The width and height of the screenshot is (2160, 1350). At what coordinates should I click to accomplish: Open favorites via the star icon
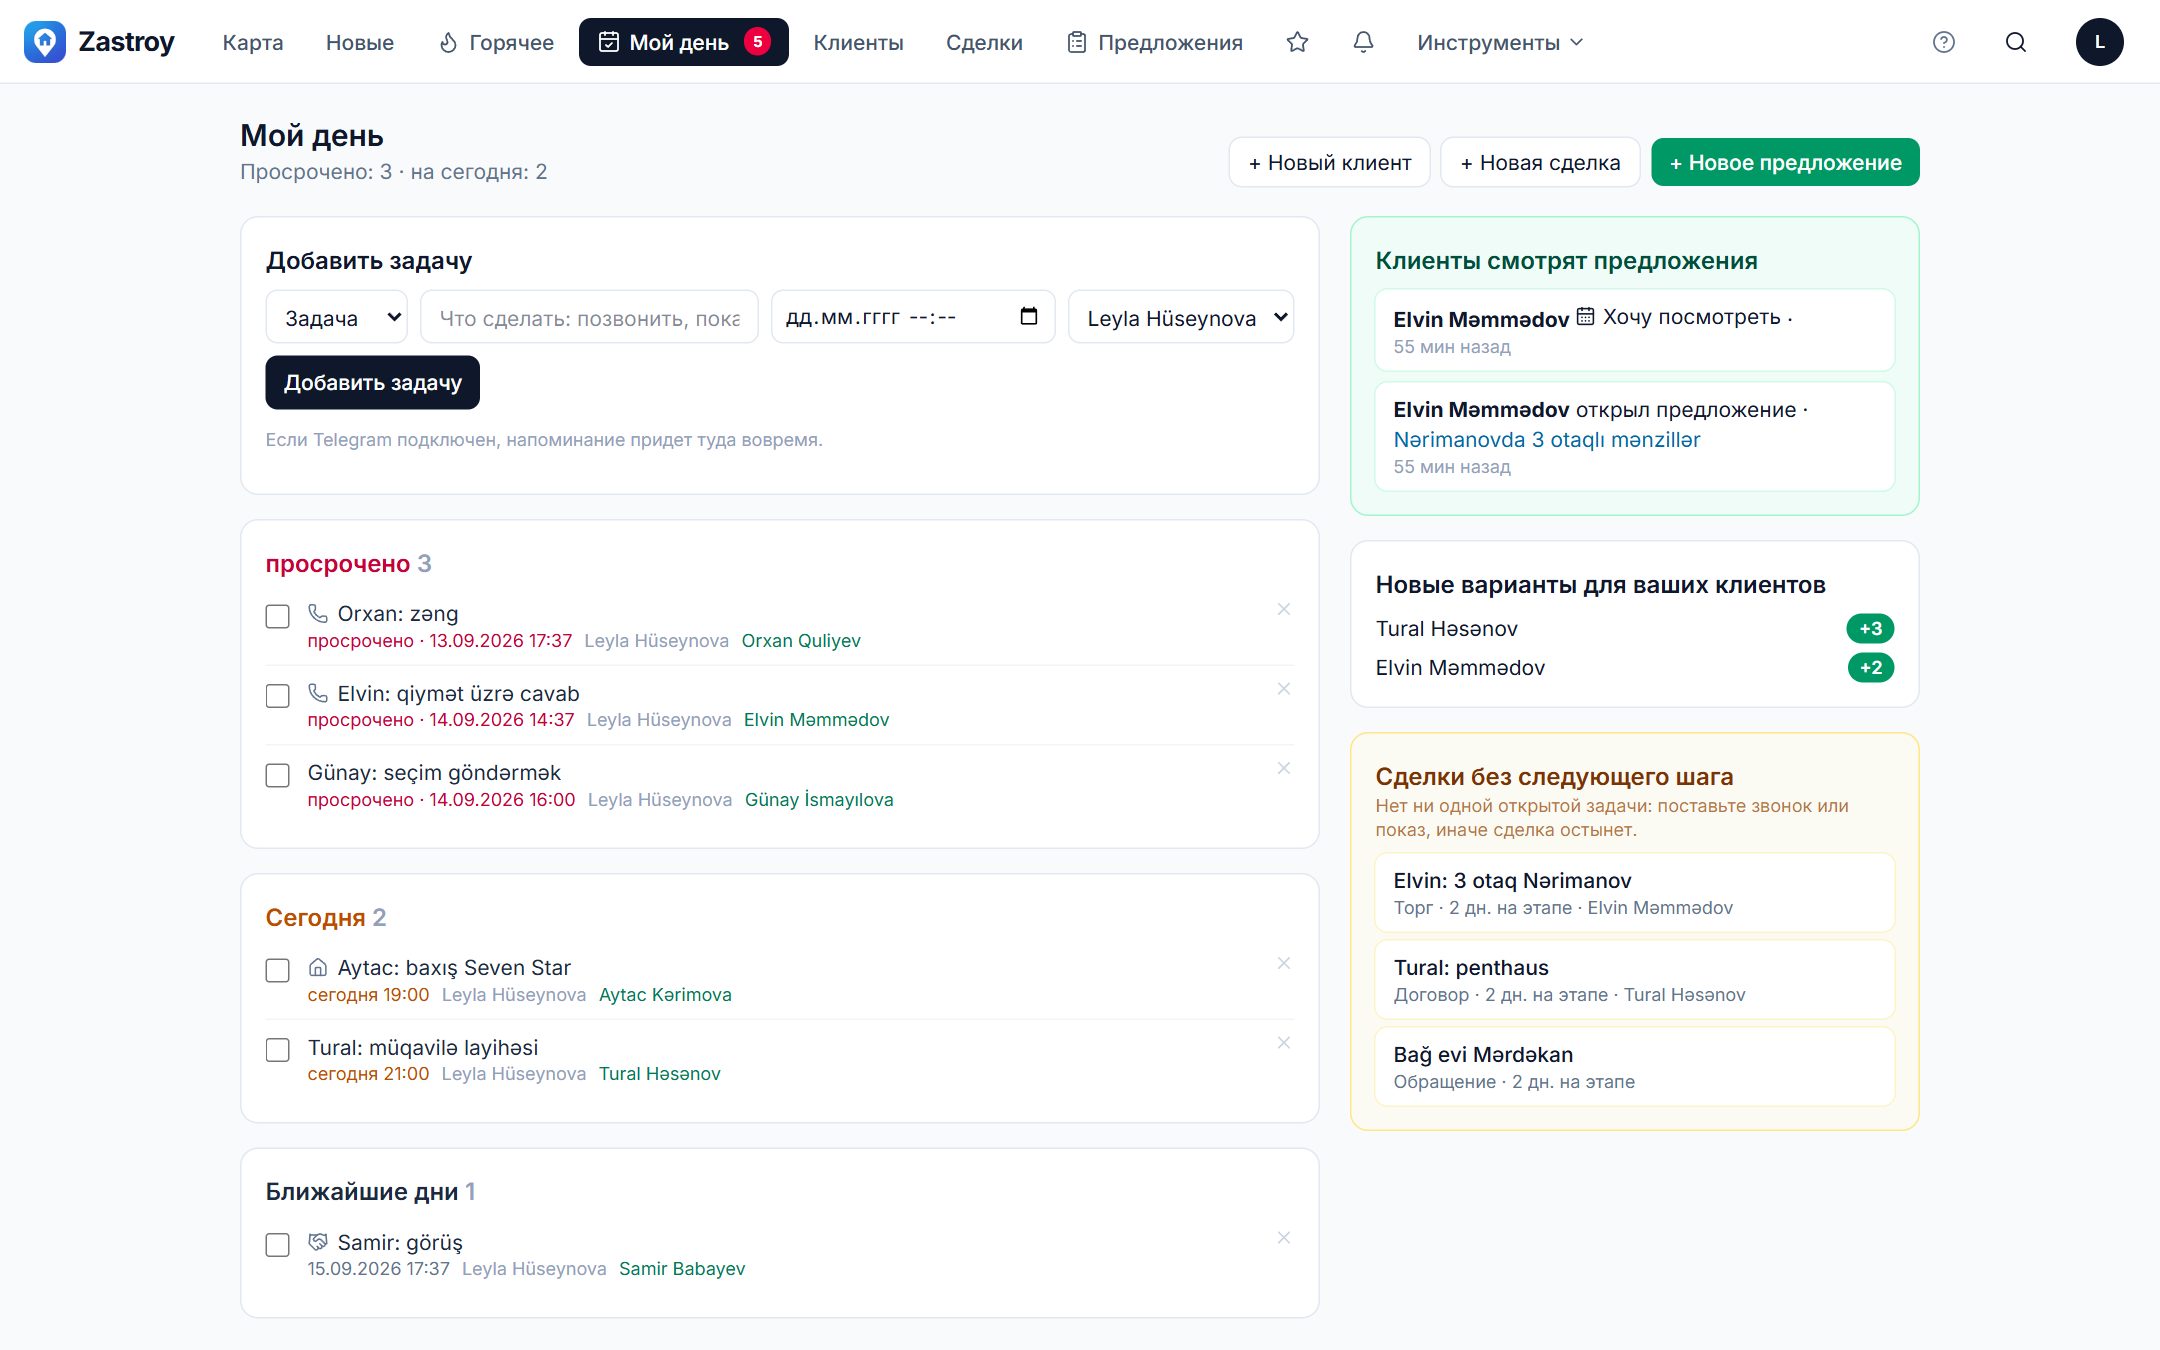[1297, 42]
